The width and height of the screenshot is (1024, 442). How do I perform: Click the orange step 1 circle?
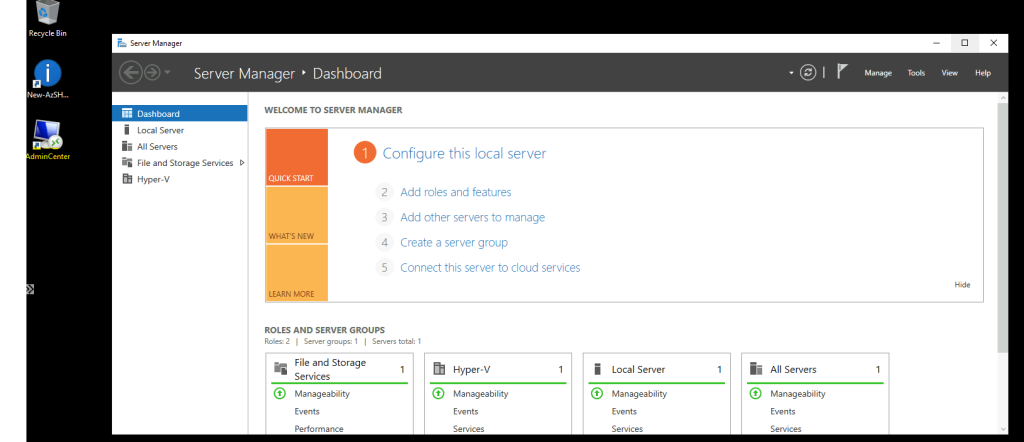point(366,153)
